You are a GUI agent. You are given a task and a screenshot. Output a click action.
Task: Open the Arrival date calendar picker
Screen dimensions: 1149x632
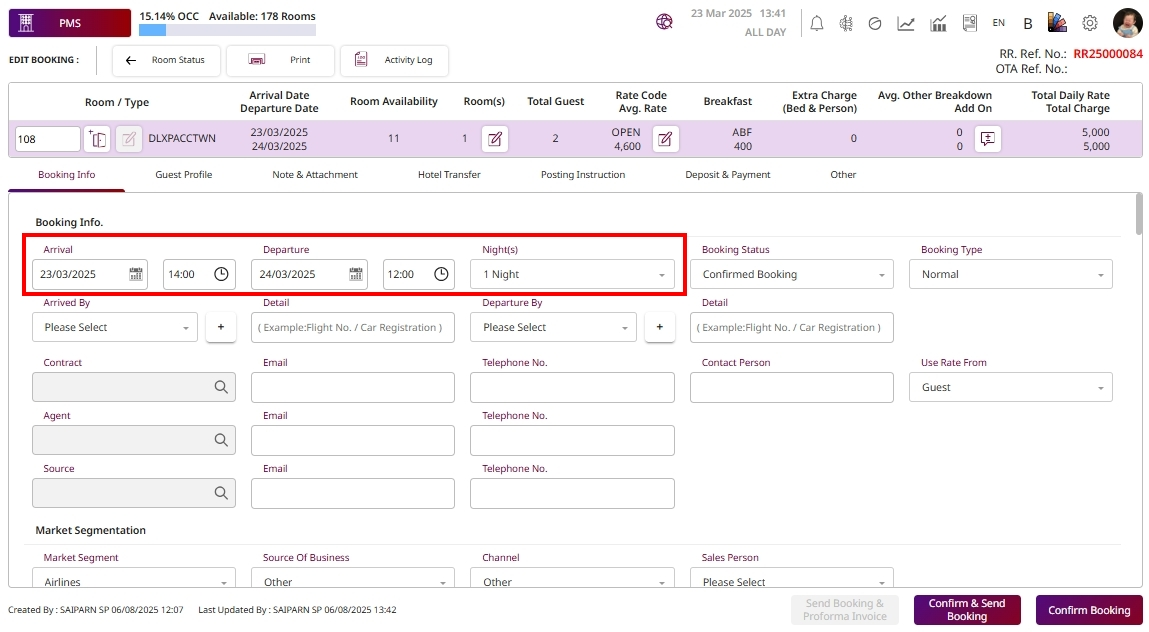click(135, 274)
